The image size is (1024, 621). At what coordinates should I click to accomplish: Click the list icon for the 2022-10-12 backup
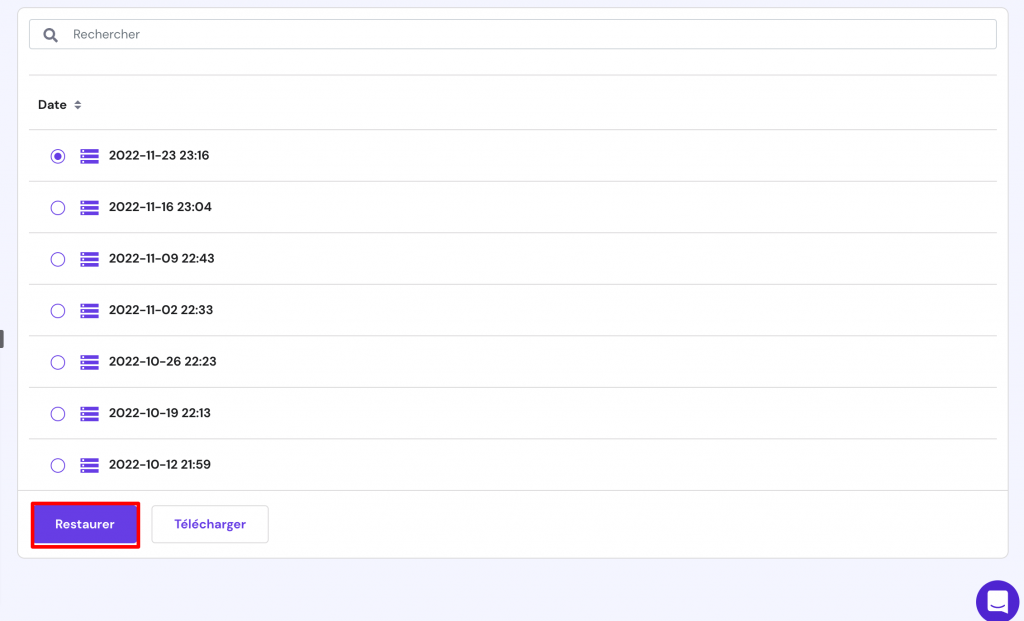[x=89, y=465]
